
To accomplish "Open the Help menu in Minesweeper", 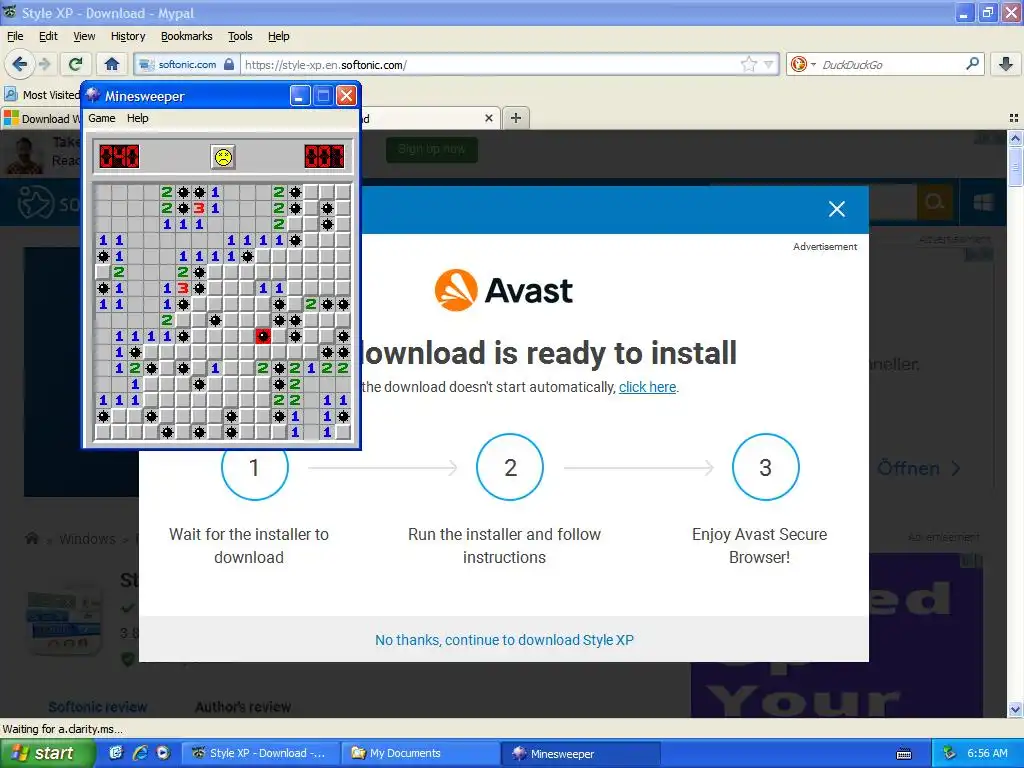I will pos(138,118).
